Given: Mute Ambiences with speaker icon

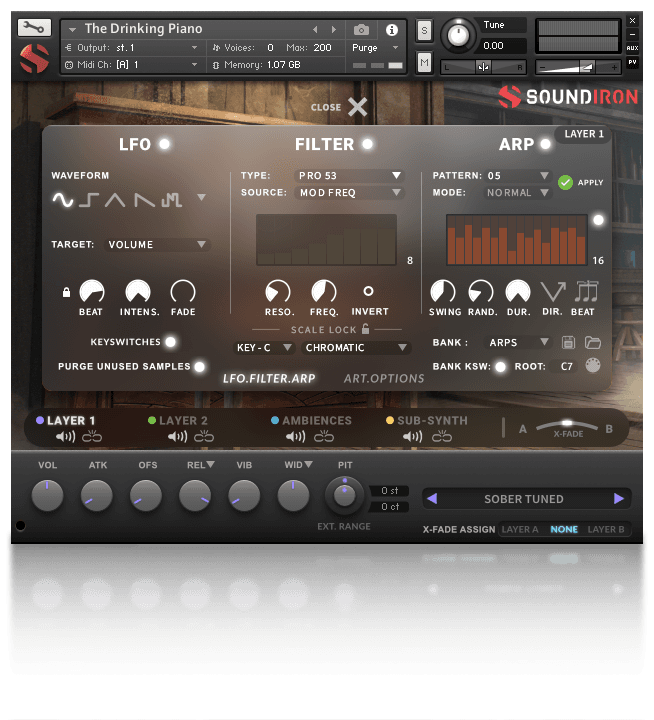Looking at the screenshot, I should [x=295, y=436].
